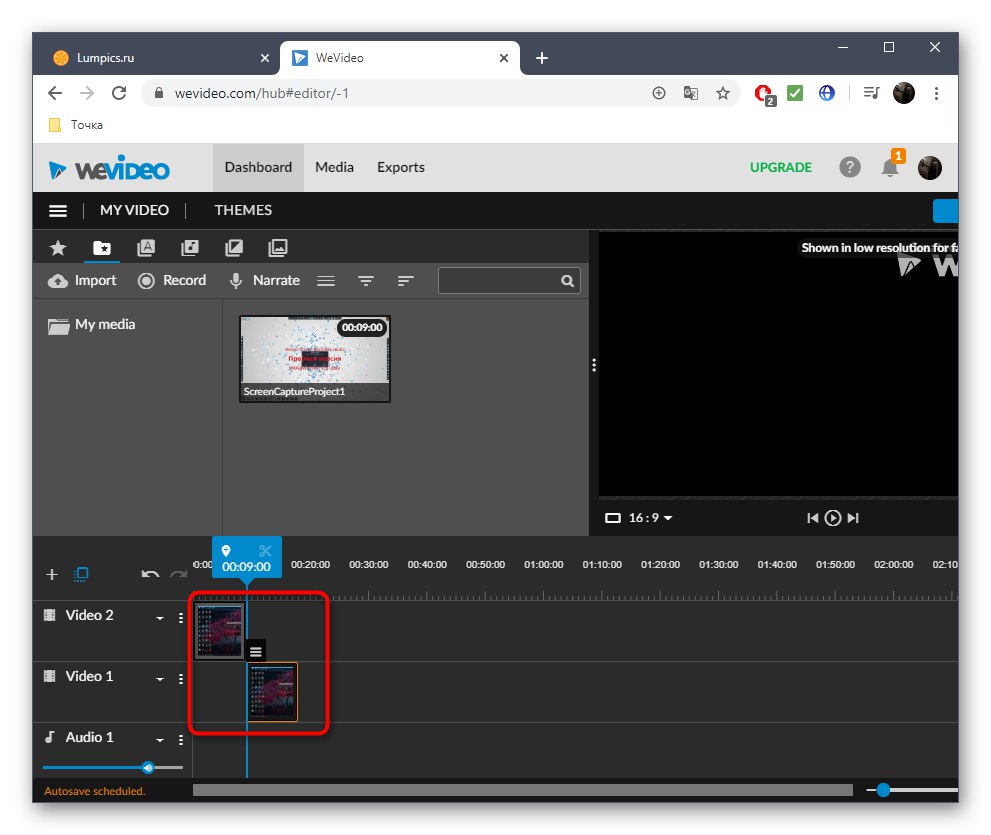Click the help question mark icon
Image resolution: width=991 pixels, height=835 pixels.
849,167
